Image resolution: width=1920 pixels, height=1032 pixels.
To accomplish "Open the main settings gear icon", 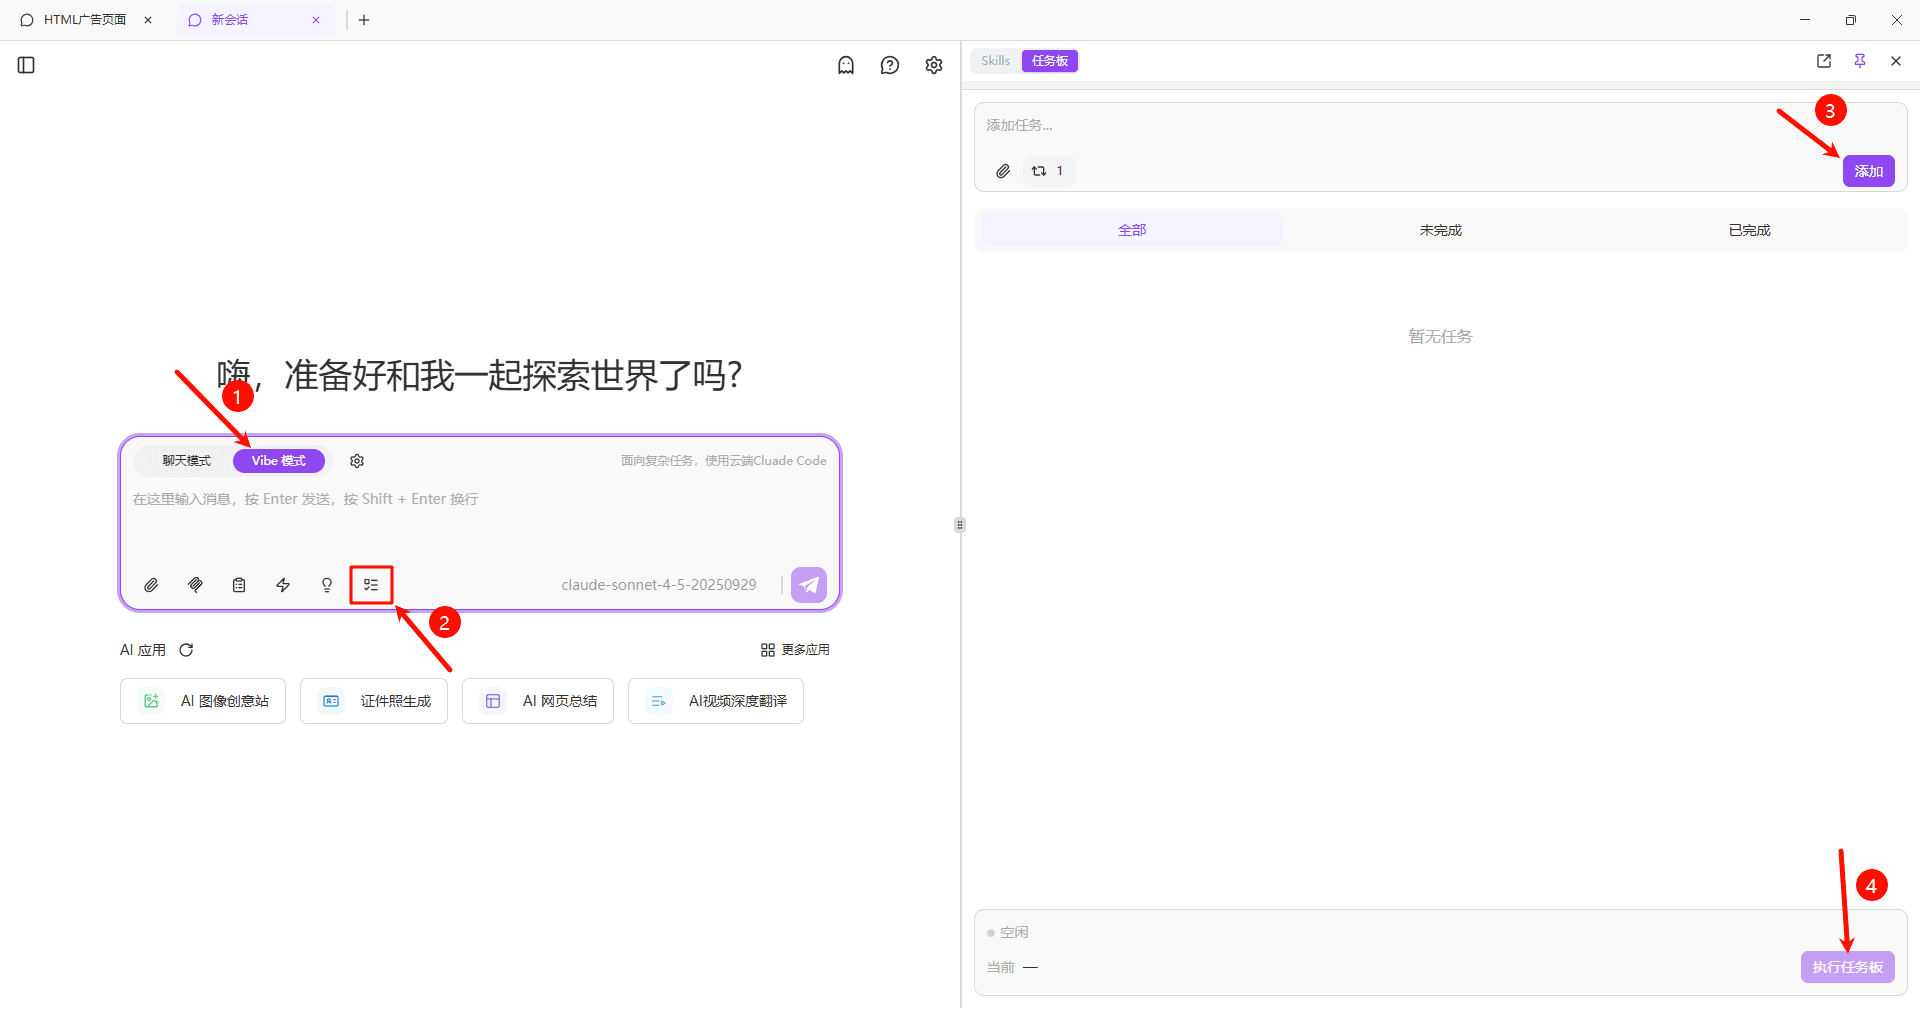I will pyautogui.click(x=934, y=65).
